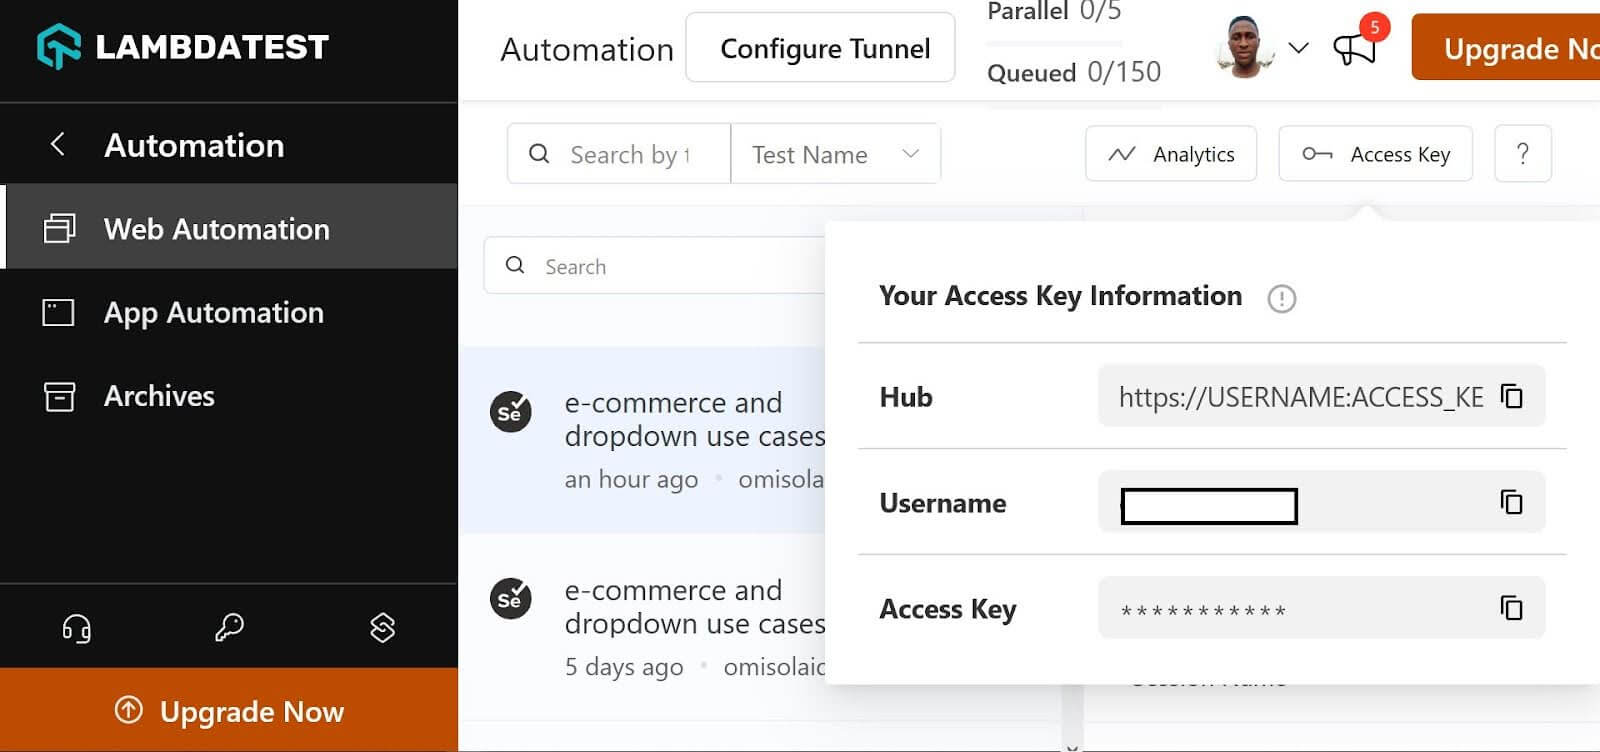The image size is (1600, 752).
Task: Open the Analytics button
Action: pyautogui.click(x=1171, y=154)
